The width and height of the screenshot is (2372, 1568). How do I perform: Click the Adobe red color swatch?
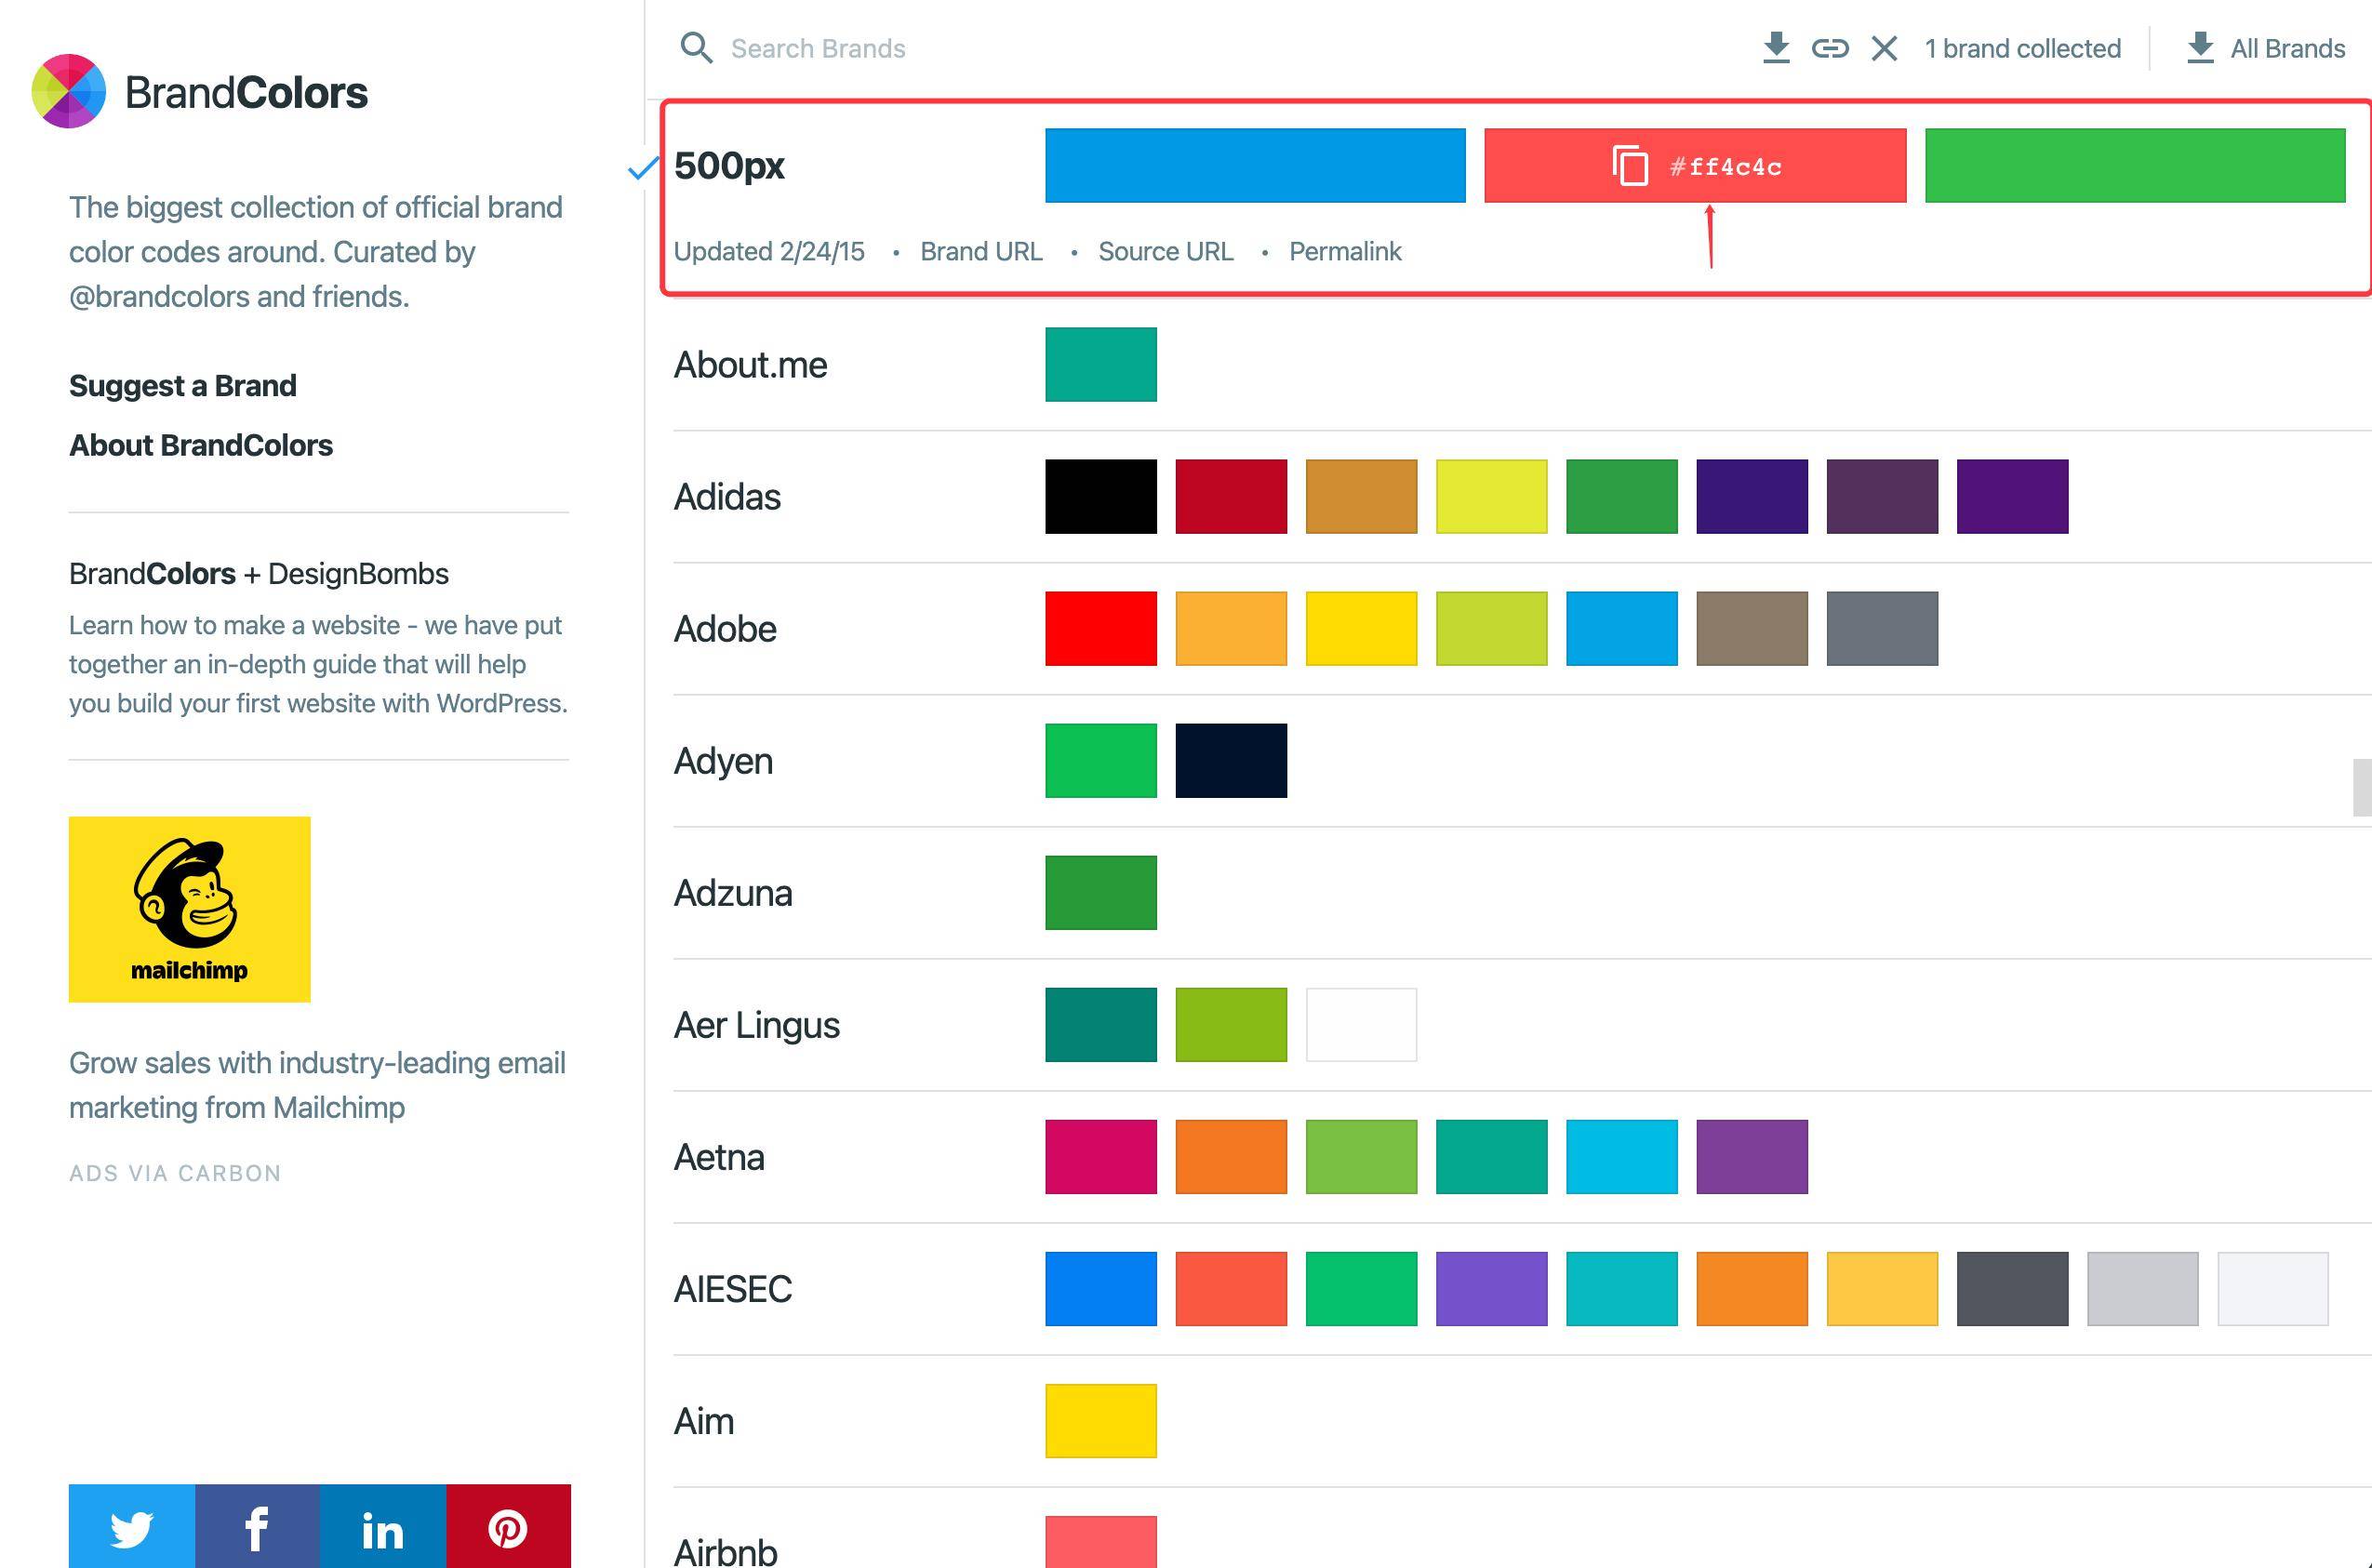point(1100,629)
